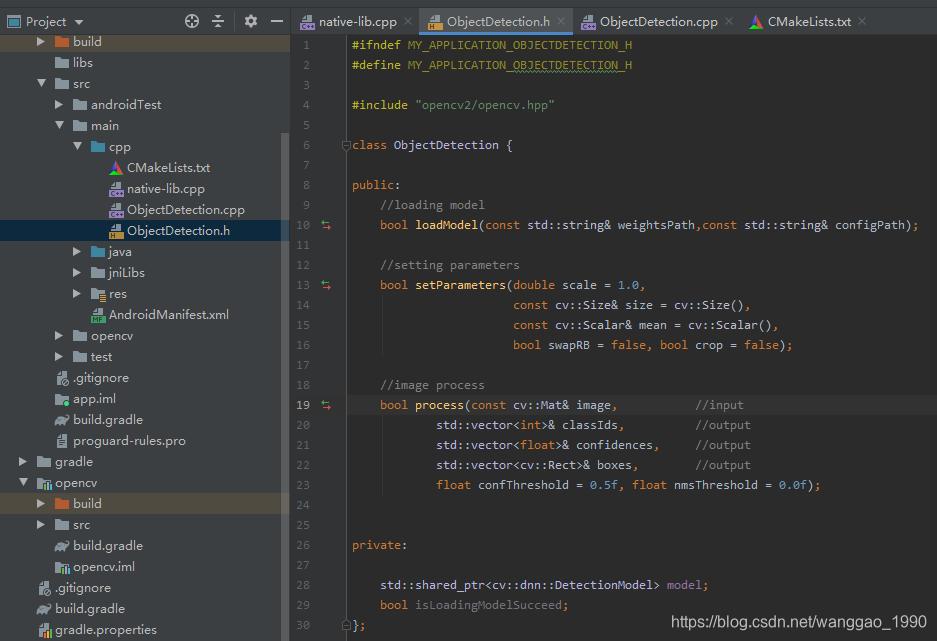Expand the opencv folder under src
The width and height of the screenshot is (937, 641).
59,336
